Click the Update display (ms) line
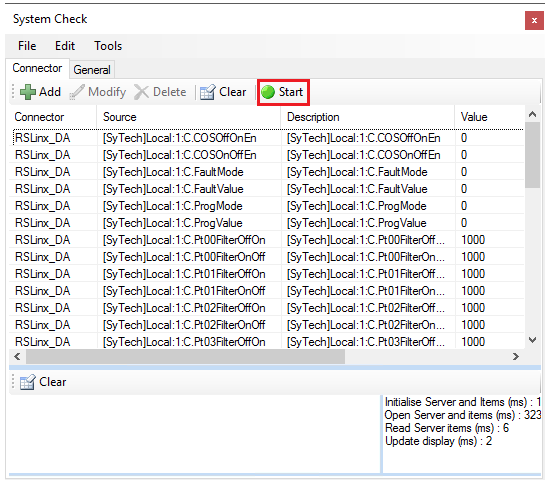Viewport: 549px width, 481px height. (x=438, y=441)
